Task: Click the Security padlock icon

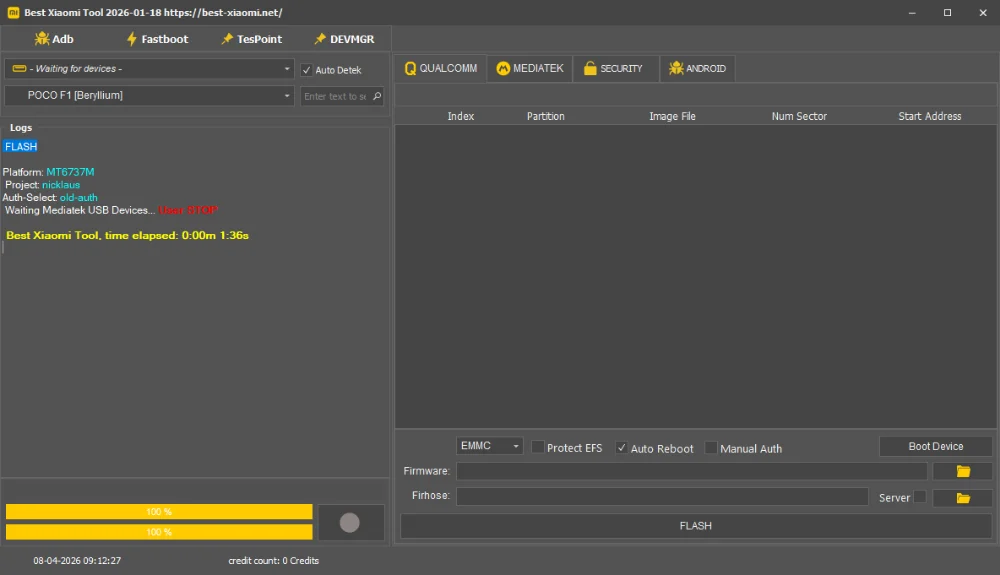Action: [590, 69]
